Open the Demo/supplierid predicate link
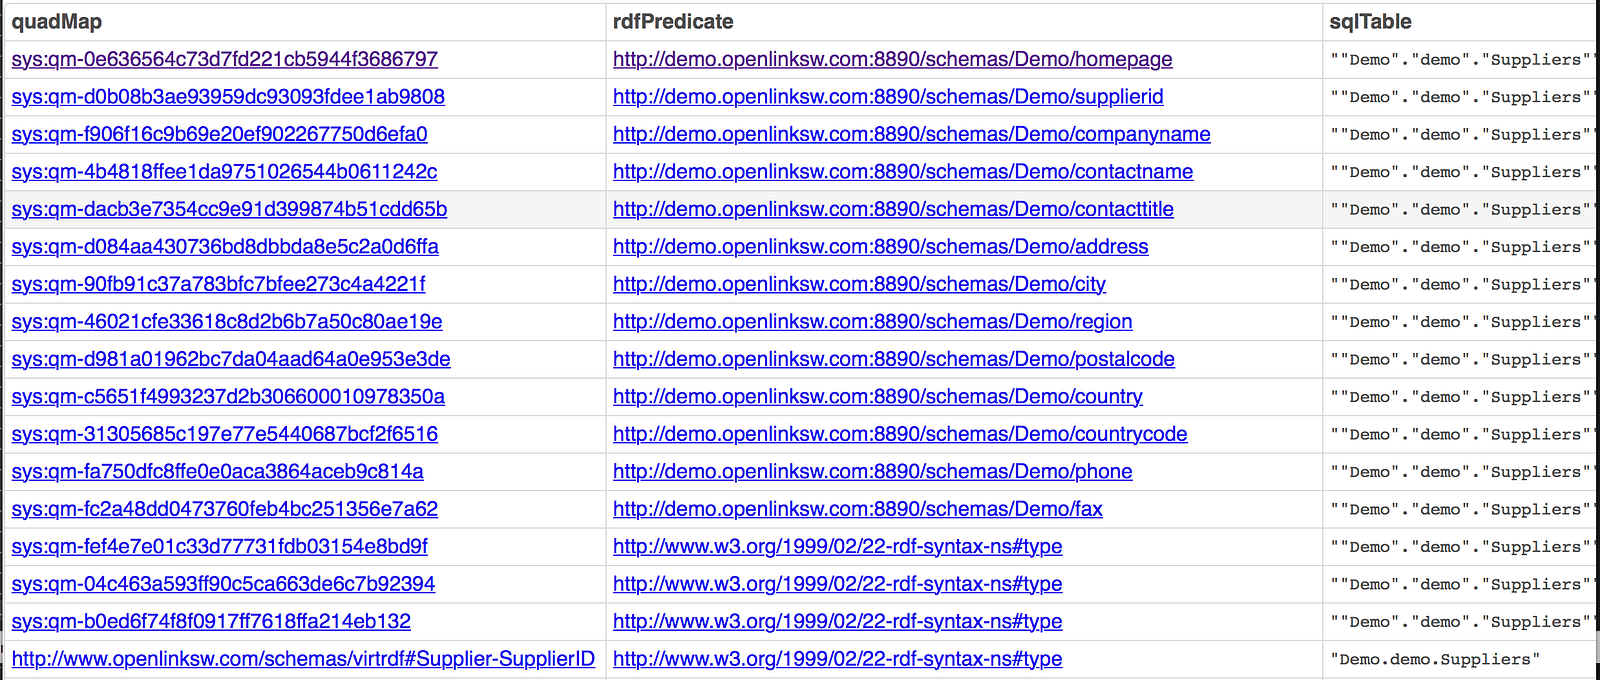Image resolution: width=1600 pixels, height=680 pixels. pyautogui.click(x=888, y=97)
